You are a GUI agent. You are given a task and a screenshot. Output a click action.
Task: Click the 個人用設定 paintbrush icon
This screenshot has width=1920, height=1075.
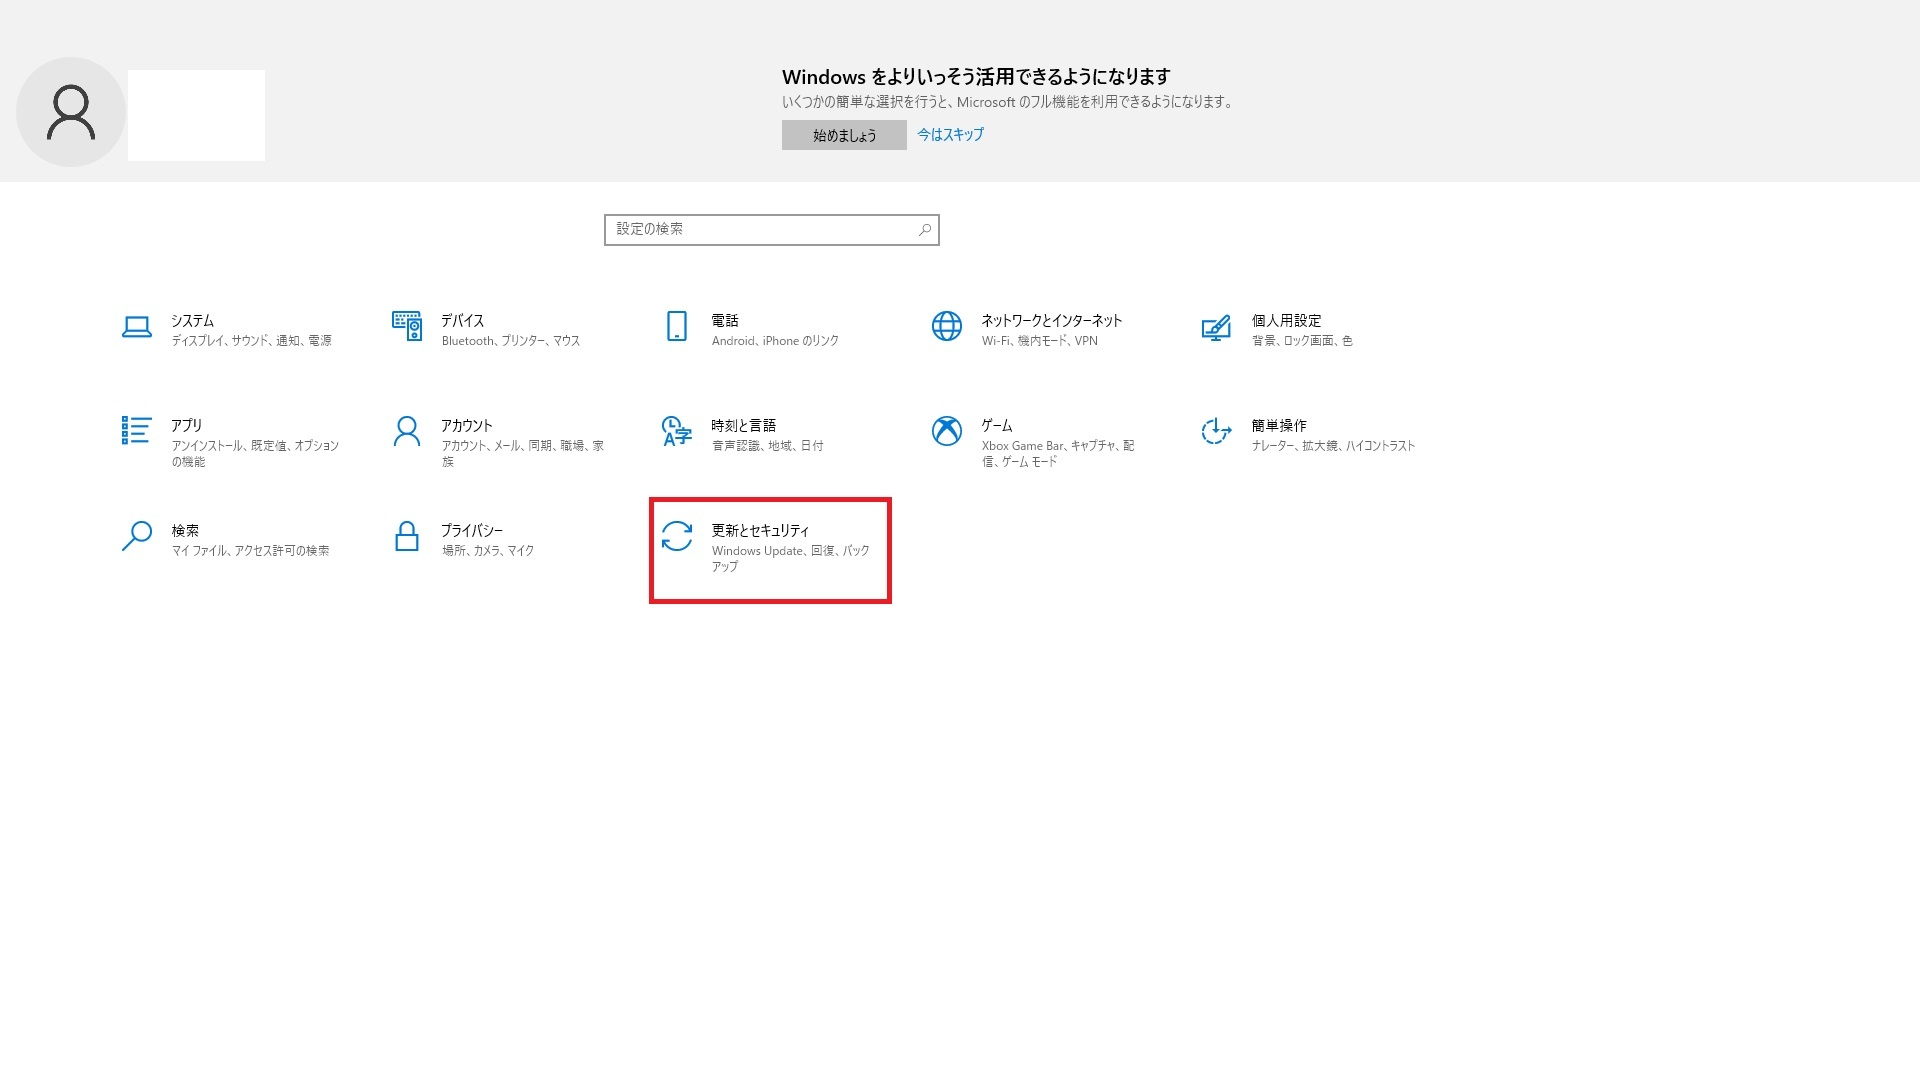tap(1216, 327)
